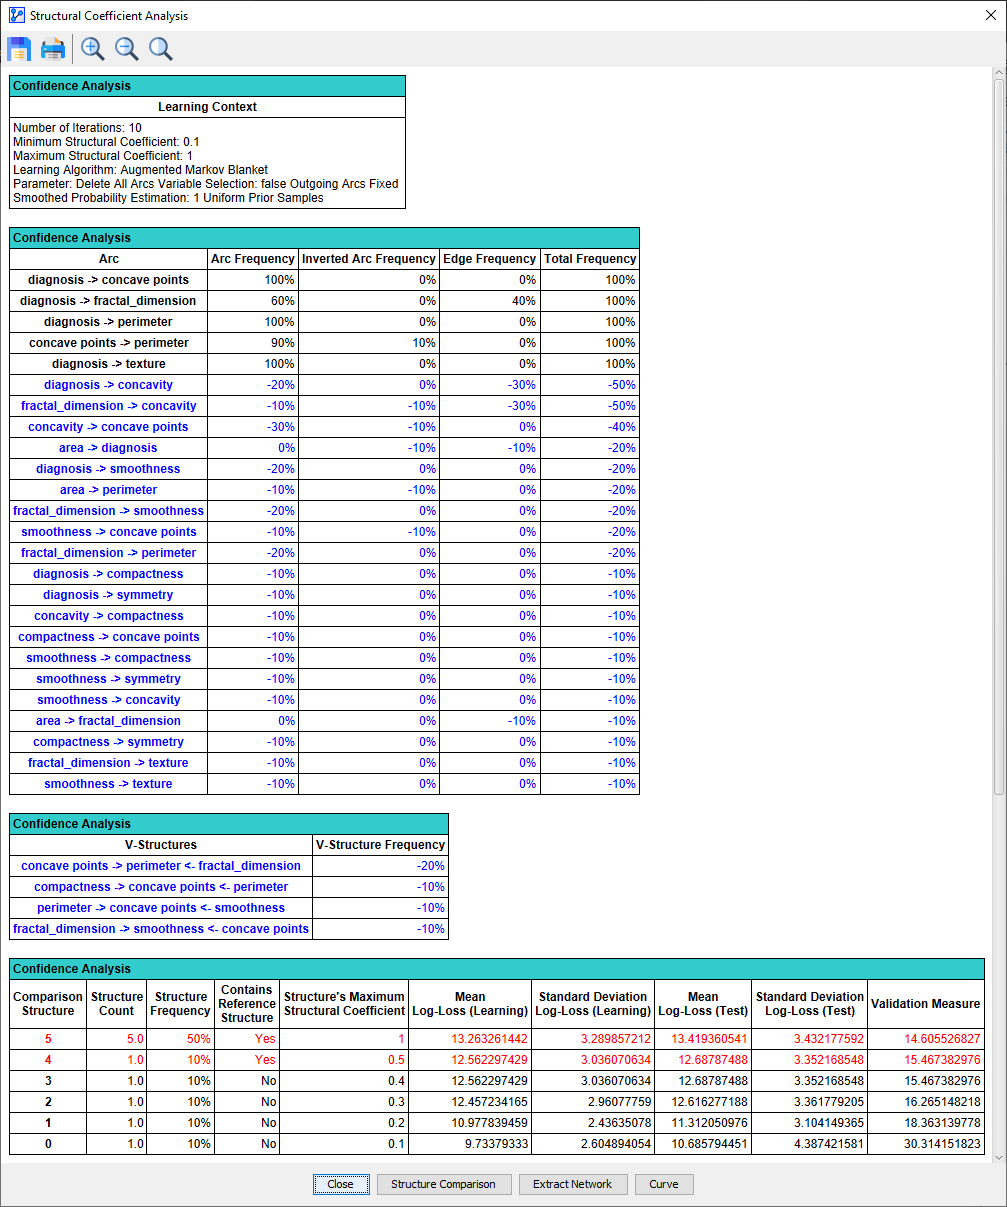Viewport: 1007px width, 1207px height.
Task: Click the 'Edge Frequency' column header
Action: (x=490, y=259)
